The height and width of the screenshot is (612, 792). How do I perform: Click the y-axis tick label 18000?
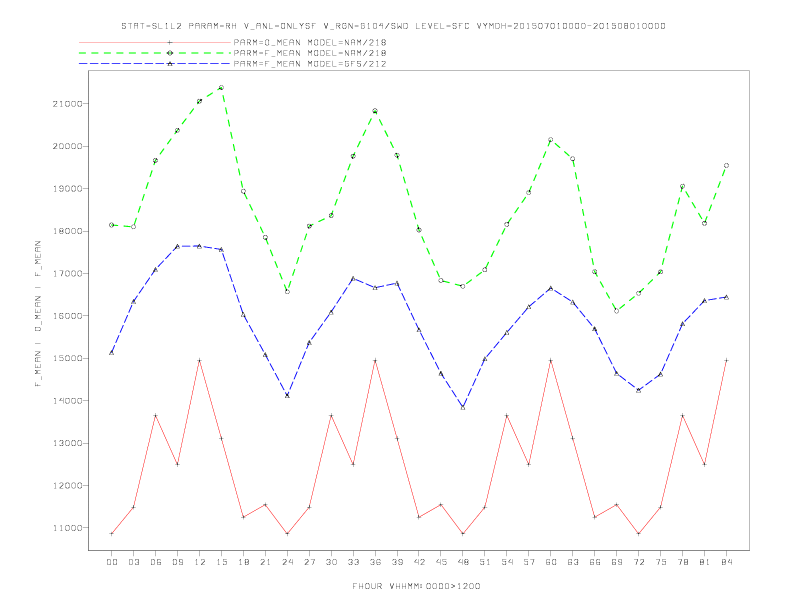point(67,231)
